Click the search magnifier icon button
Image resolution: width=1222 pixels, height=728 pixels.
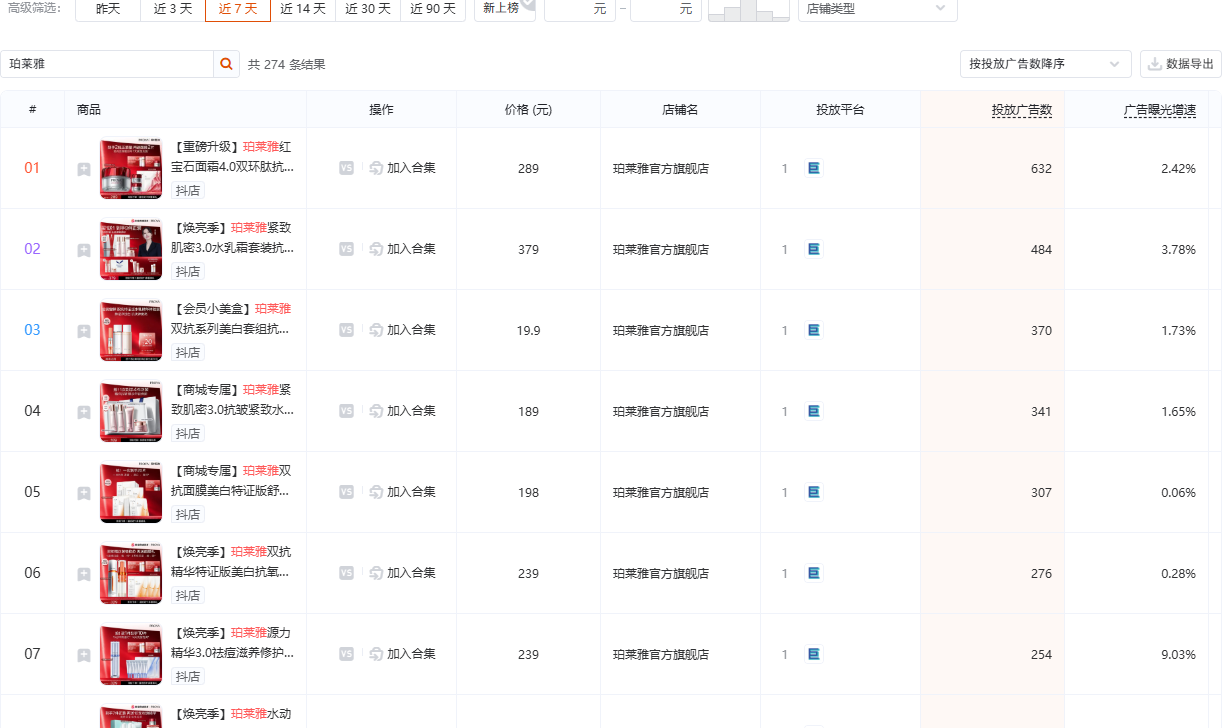click(x=227, y=64)
